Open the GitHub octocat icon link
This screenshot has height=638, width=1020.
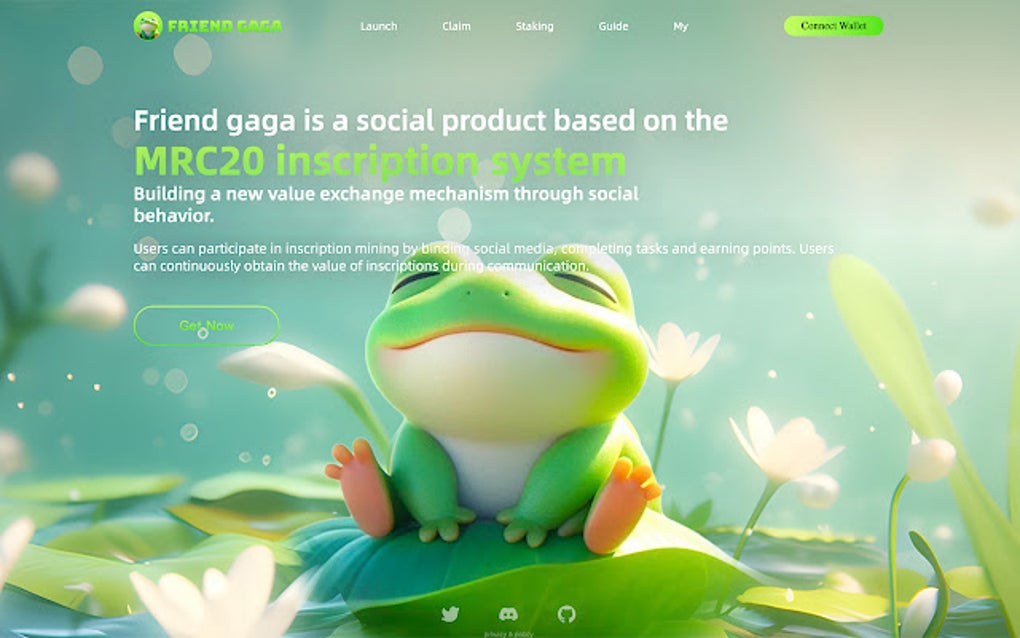point(567,613)
